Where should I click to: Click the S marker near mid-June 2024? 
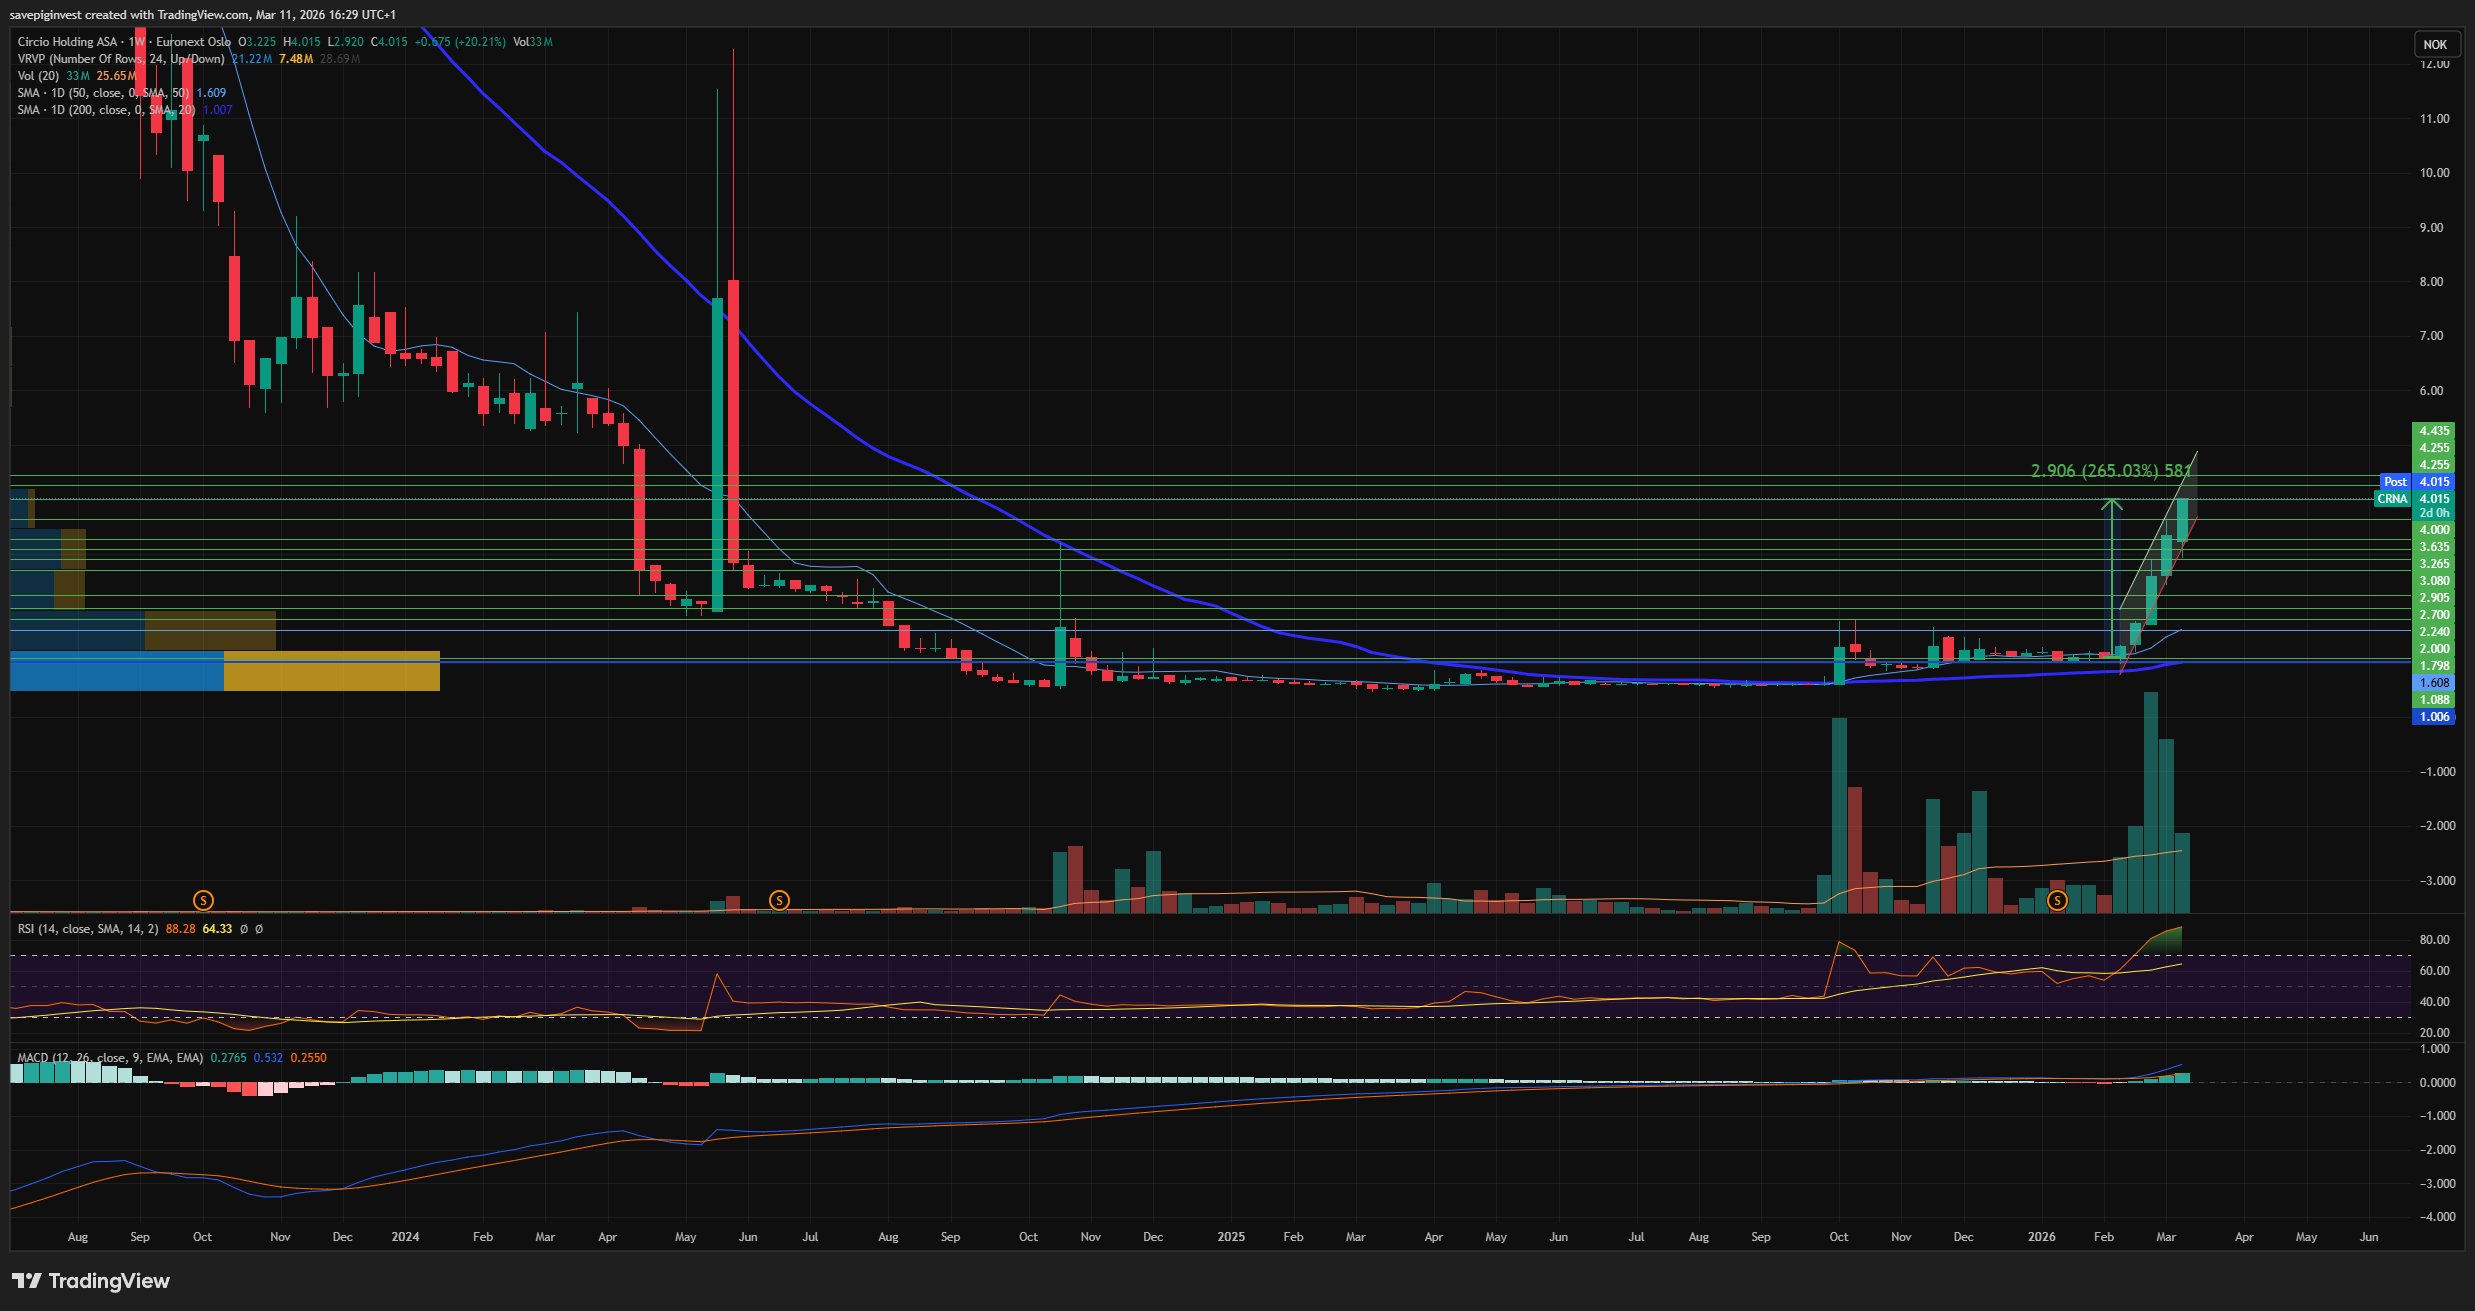coord(779,900)
